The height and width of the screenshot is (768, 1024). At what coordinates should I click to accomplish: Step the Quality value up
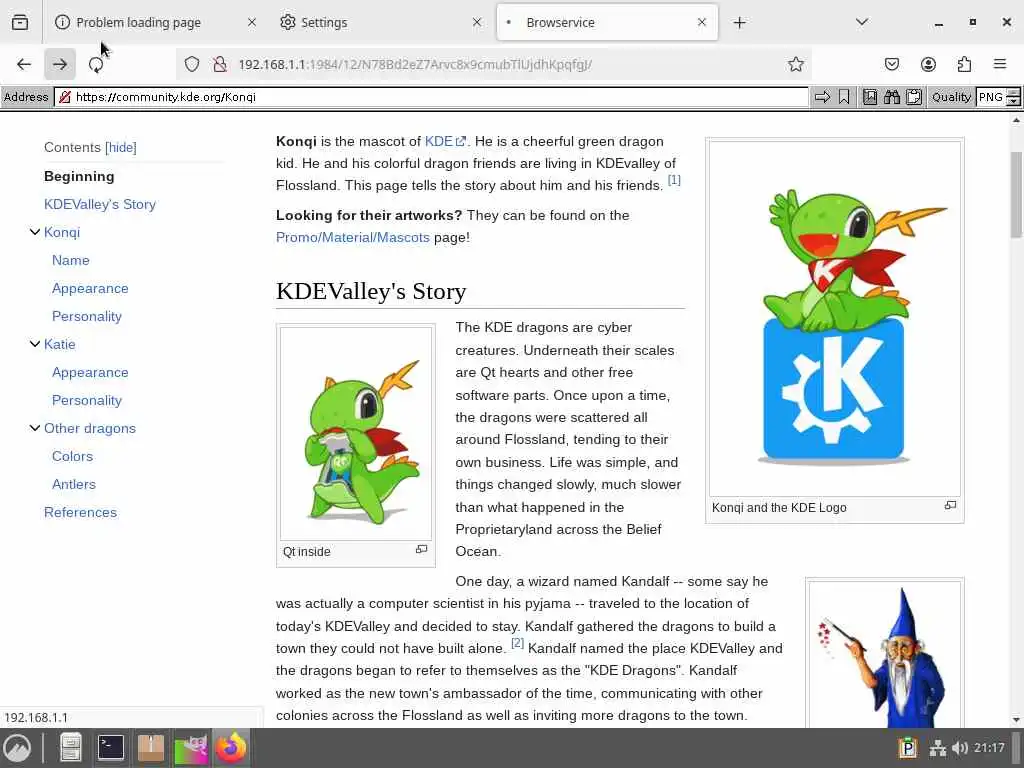pos(1013,93)
